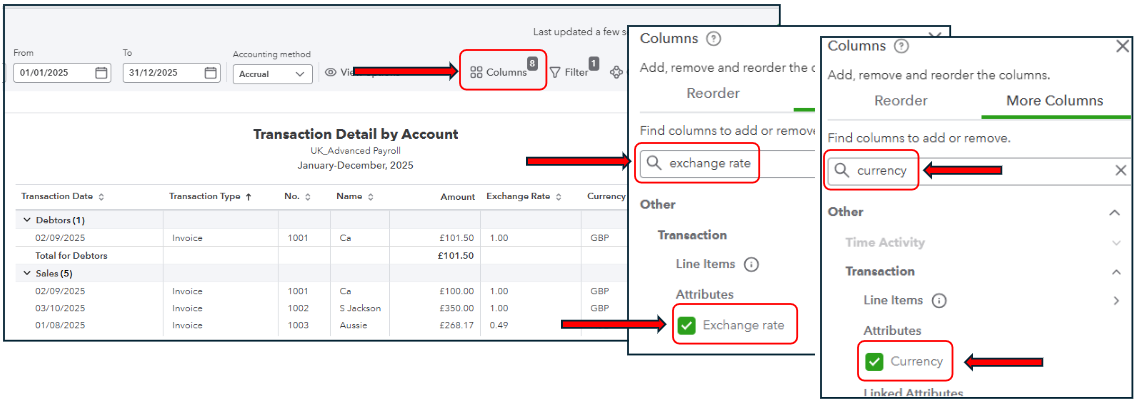The image size is (1137, 402).
Task: Open the To date calendar picker
Action: 211,73
